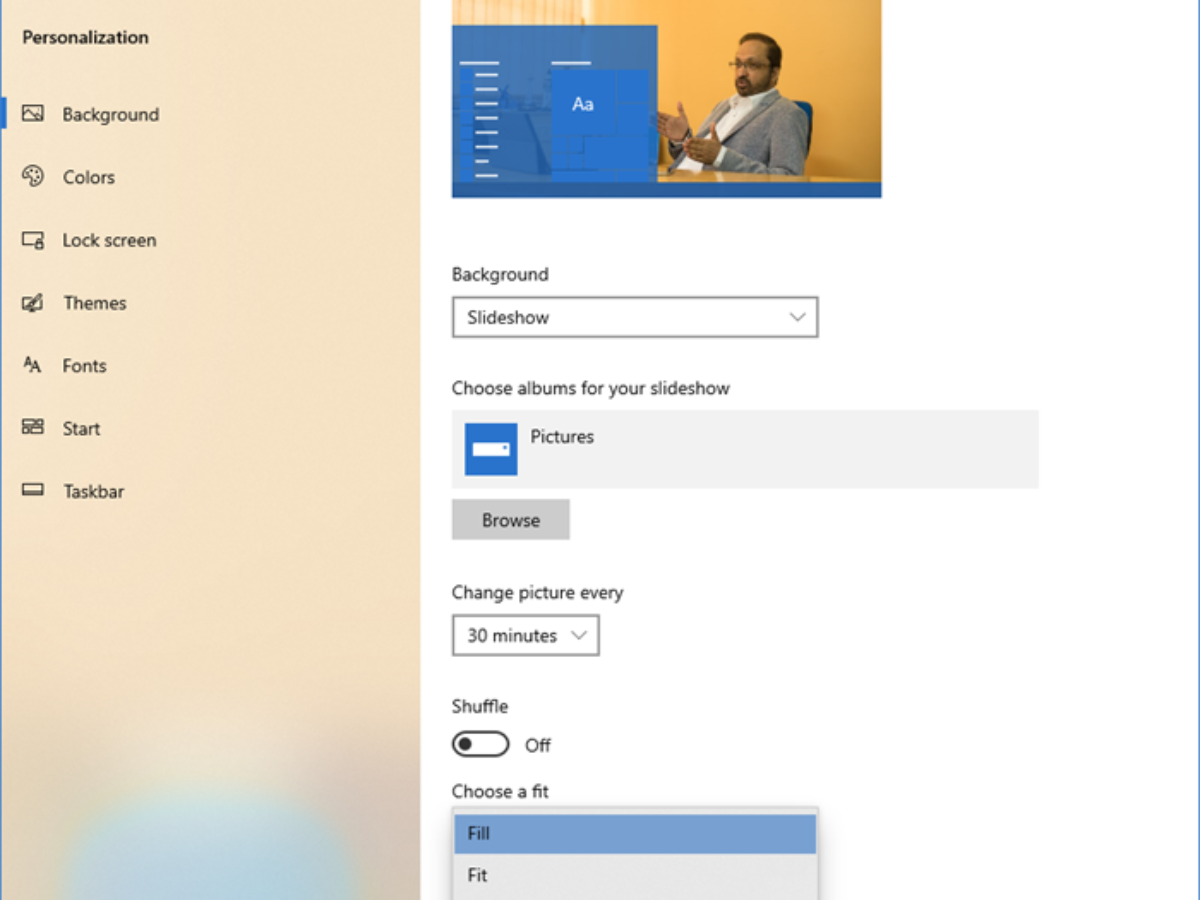Toggle the Shuffle switch on
Screen dimensions: 1200x900
(x=481, y=745)
